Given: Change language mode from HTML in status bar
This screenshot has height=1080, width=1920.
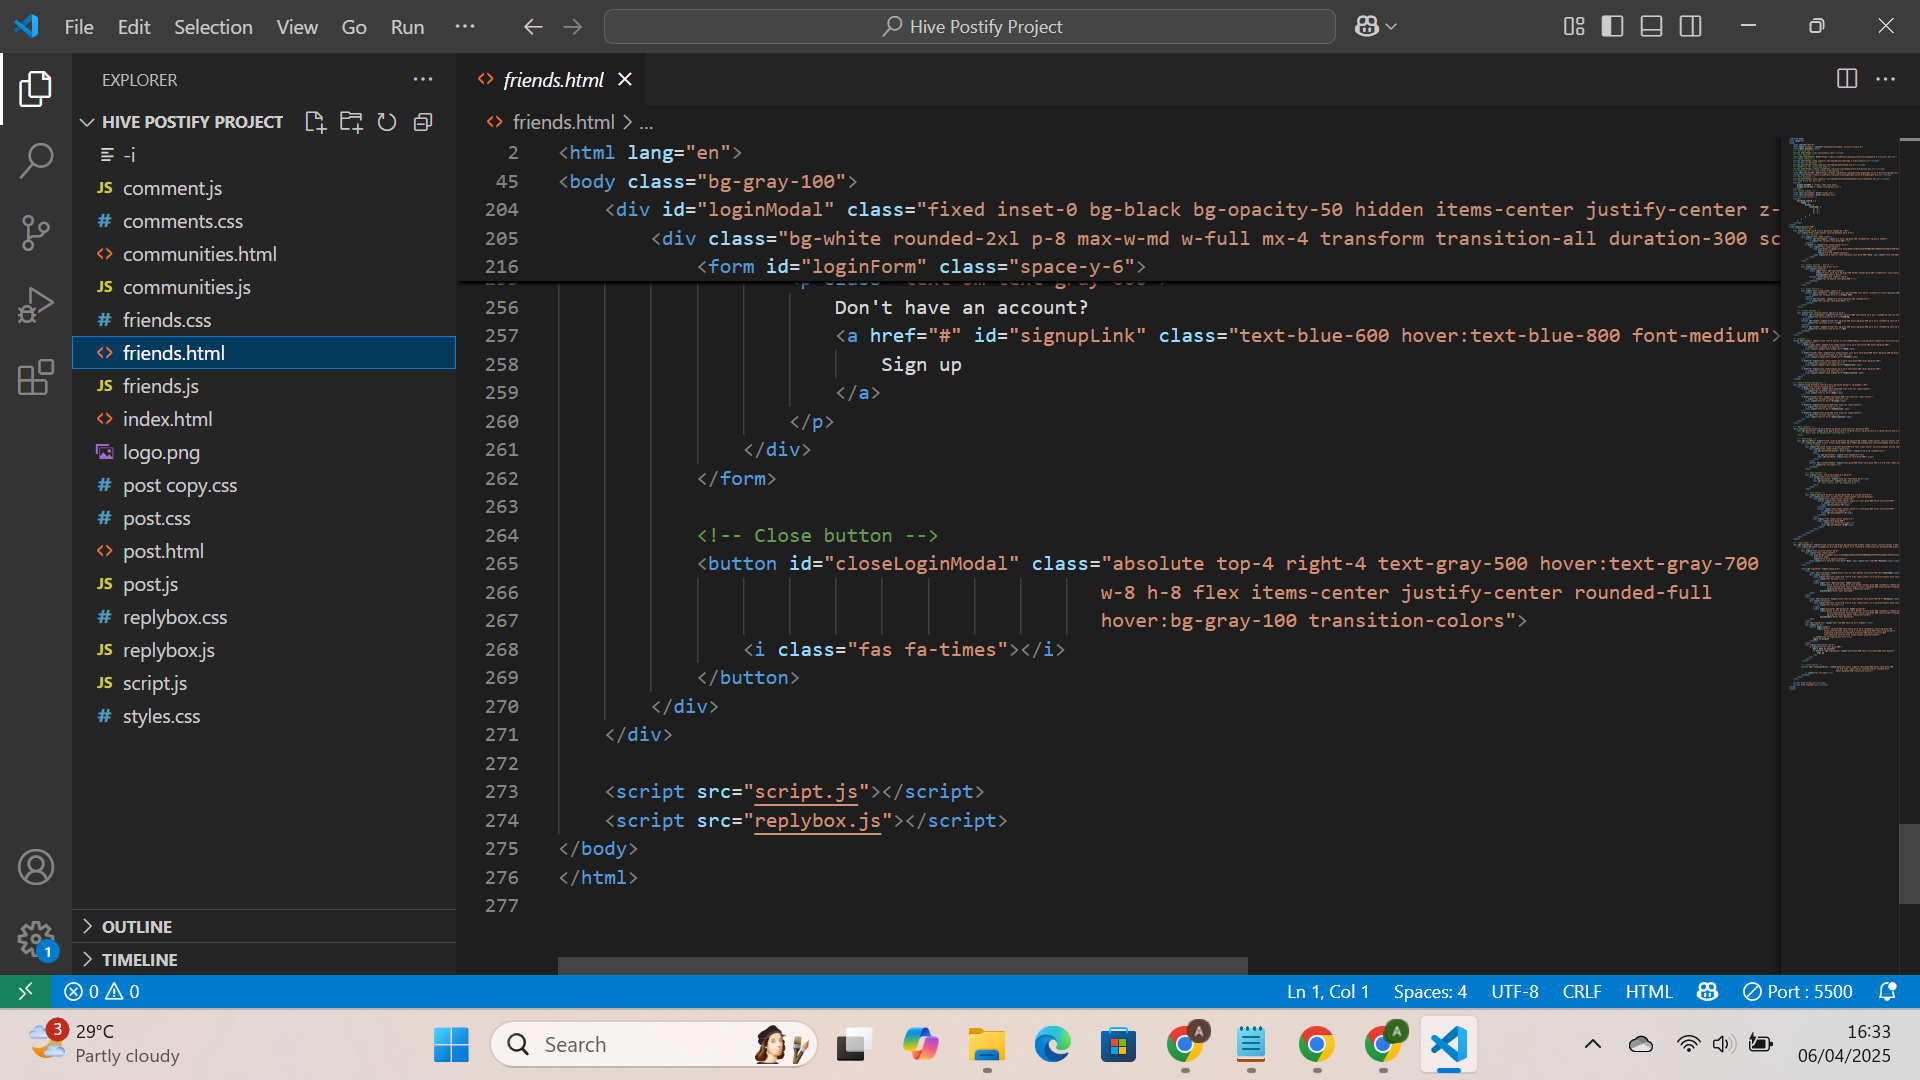Looking at the screenshot, I should 1649,991.
